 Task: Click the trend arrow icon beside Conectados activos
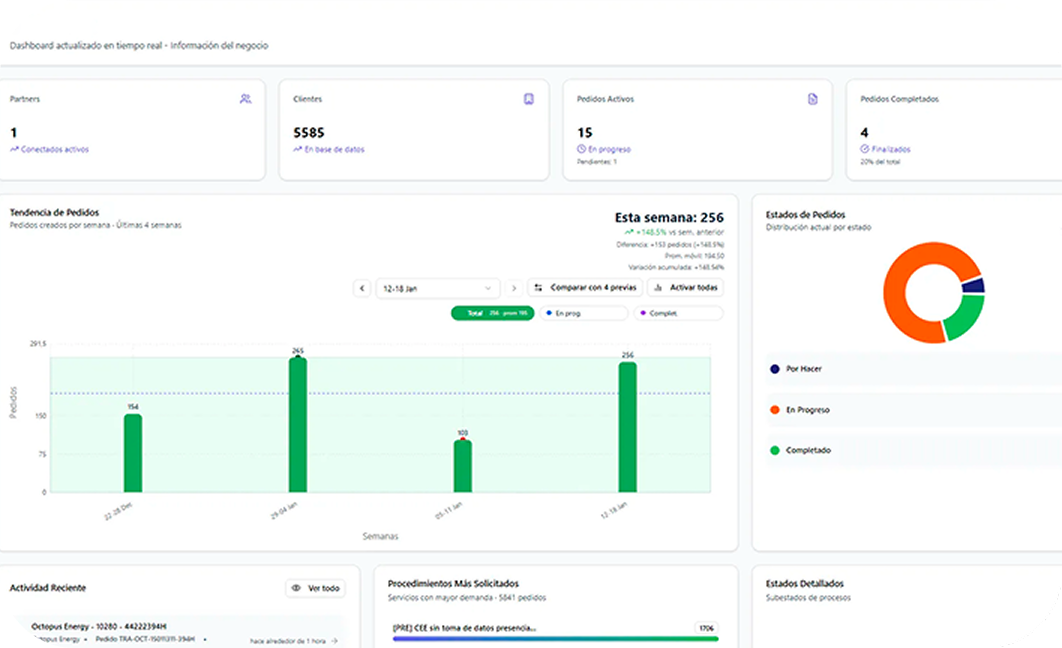point(14,149)
